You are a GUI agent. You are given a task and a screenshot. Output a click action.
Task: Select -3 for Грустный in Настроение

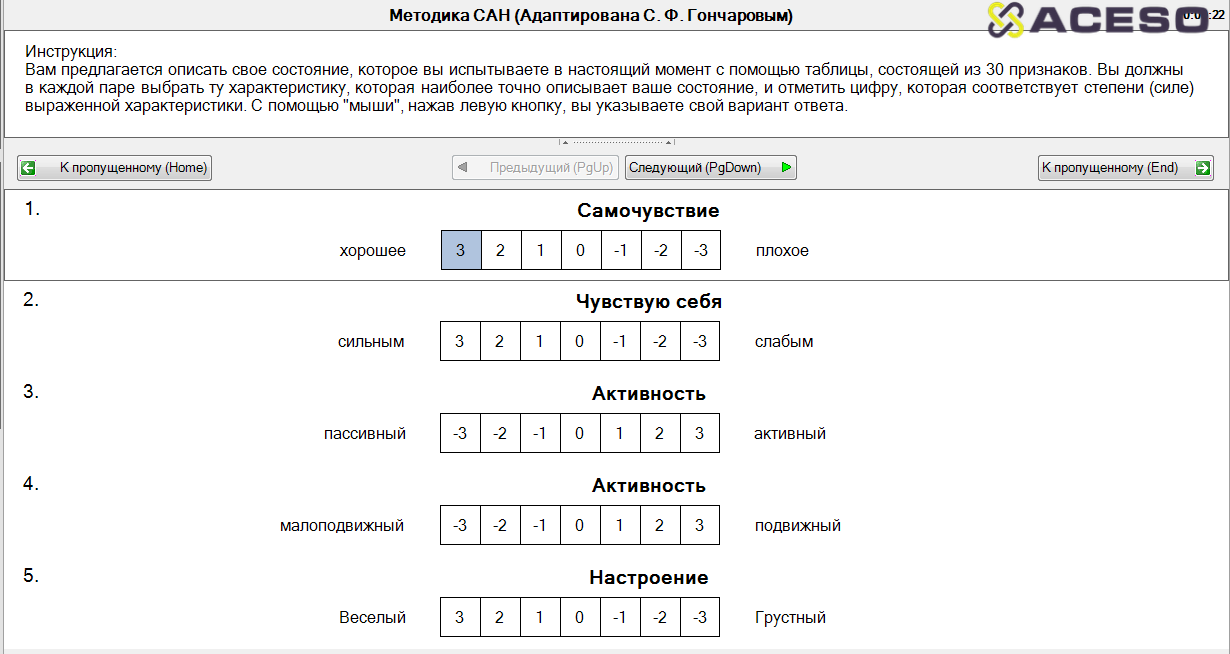700,617
